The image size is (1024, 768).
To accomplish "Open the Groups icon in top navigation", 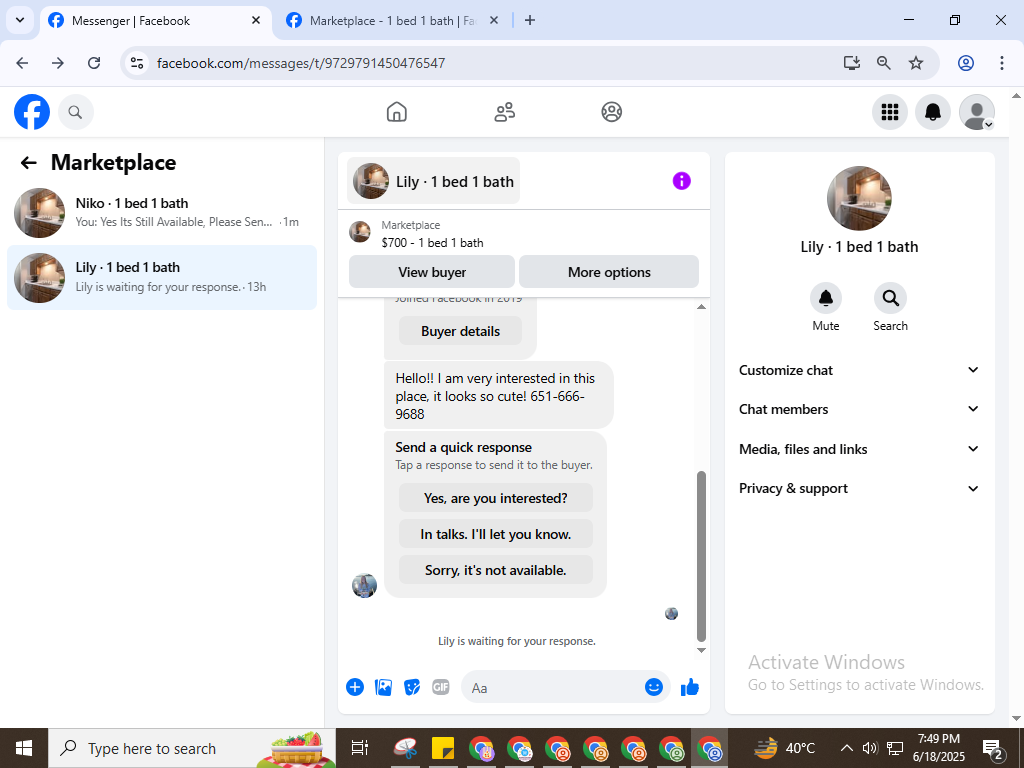I will 611,112.
